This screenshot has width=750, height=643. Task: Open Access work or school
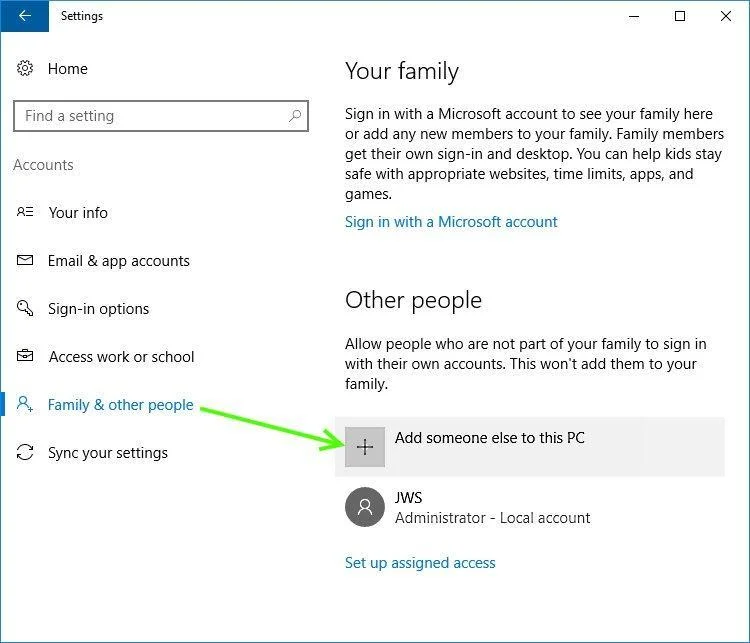point(121,356)
